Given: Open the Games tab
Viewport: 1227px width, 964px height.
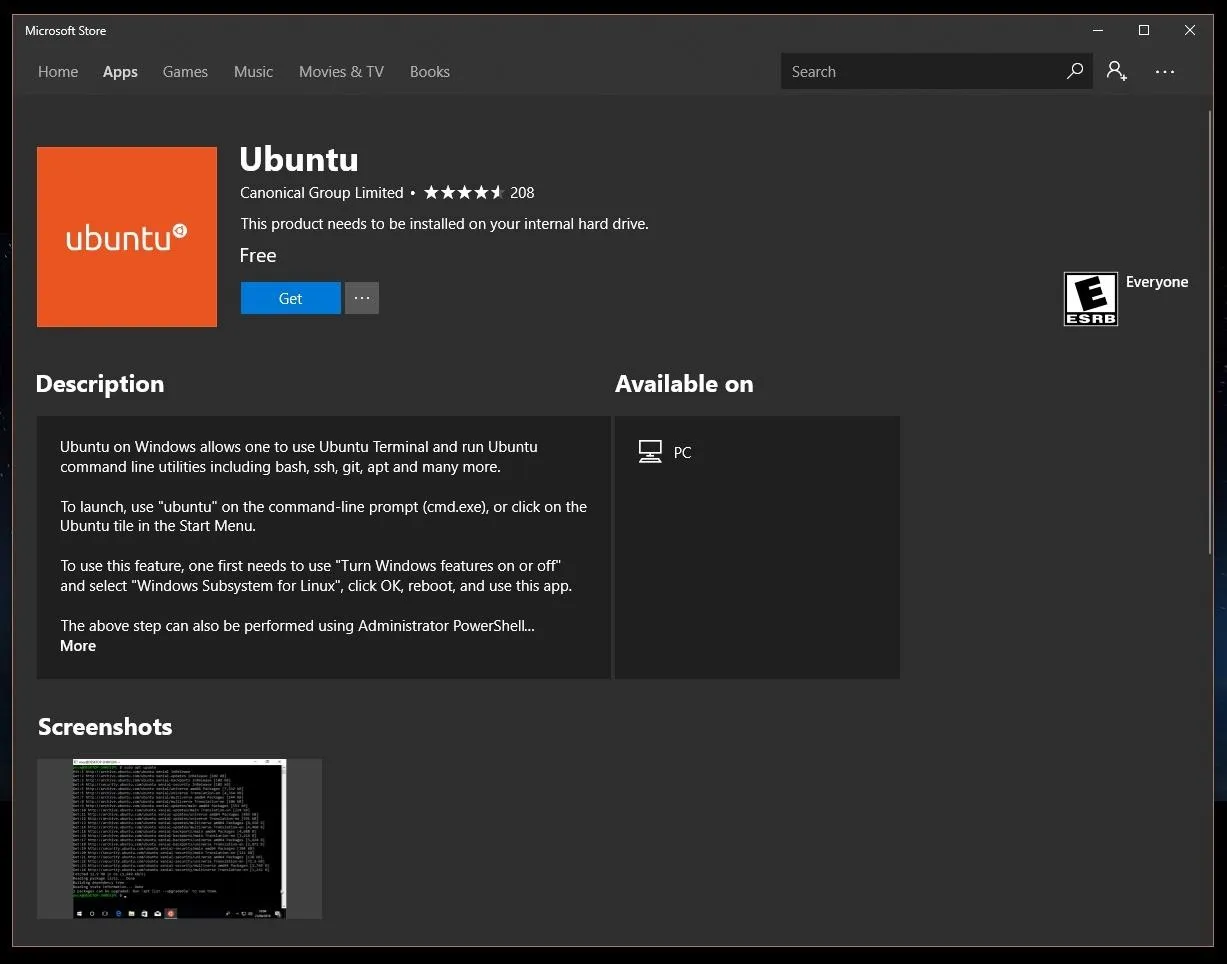Looking at the screenshot, I should pyautogui.click(x=185, y=72).
